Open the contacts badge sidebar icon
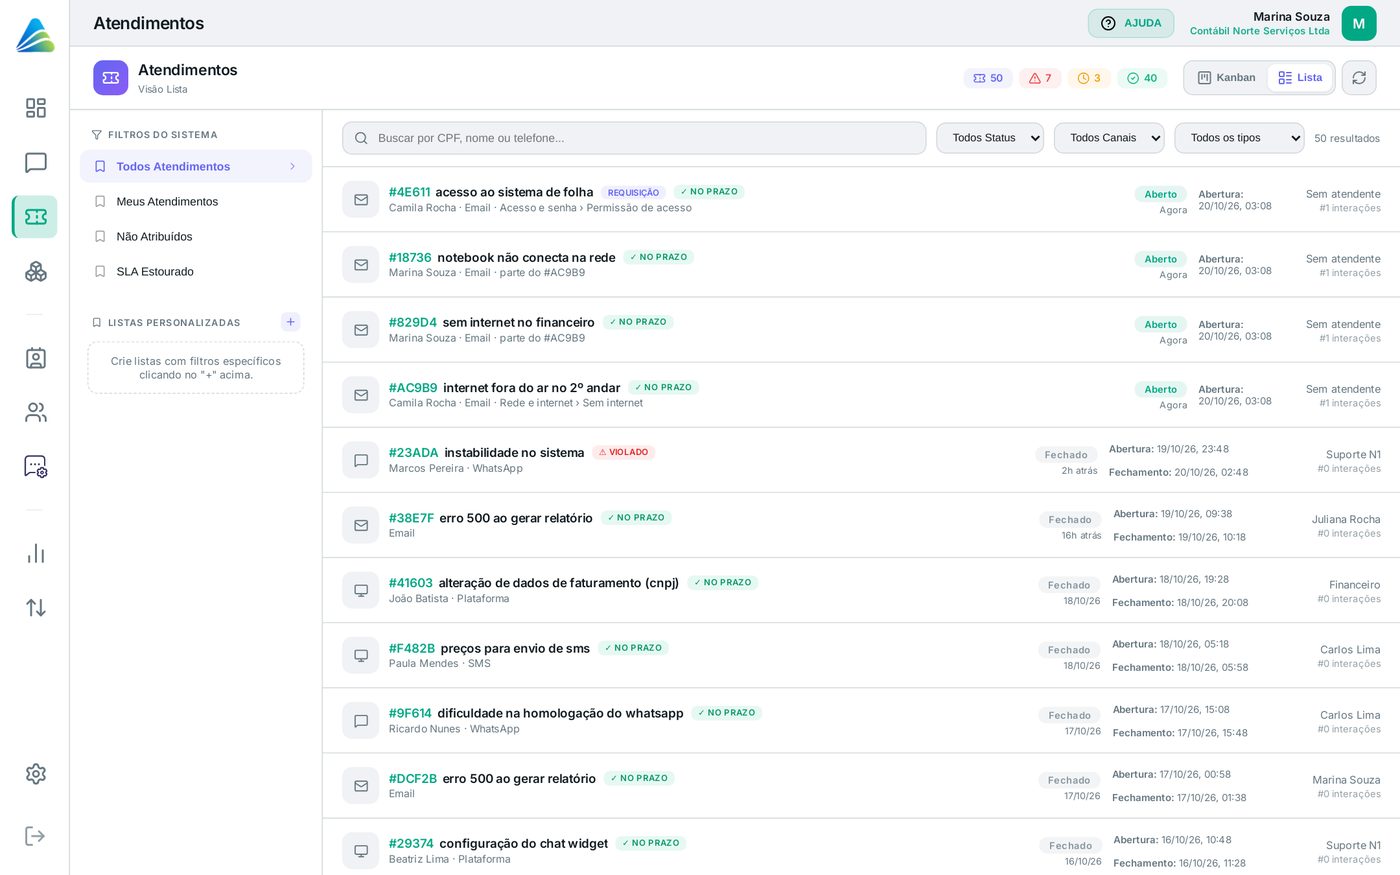The image size is (1400, 875). (36, 358)
